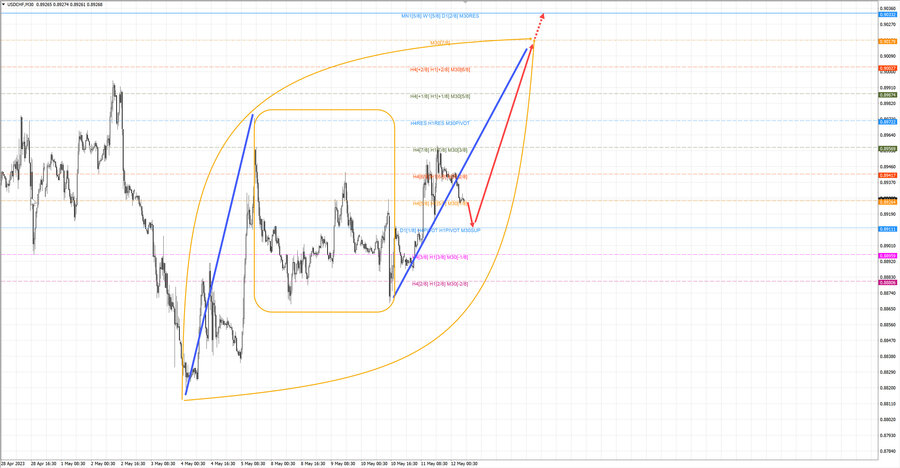Click the 10 May 16:30 time axis label

click(x=404, y=463)
